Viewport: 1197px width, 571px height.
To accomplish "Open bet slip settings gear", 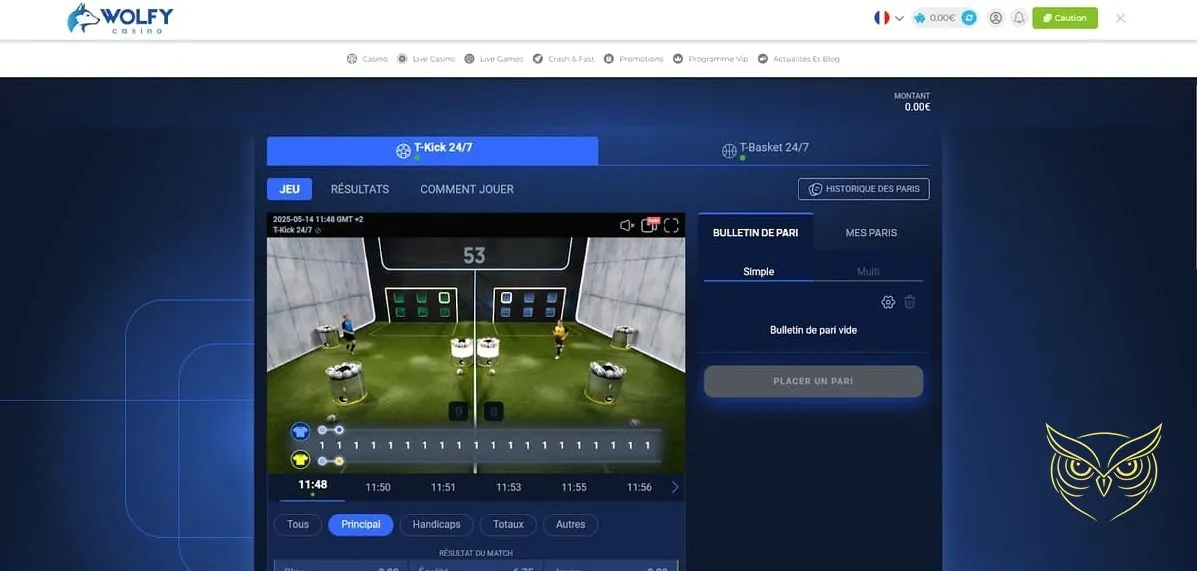I will click(x=887, y=302).
